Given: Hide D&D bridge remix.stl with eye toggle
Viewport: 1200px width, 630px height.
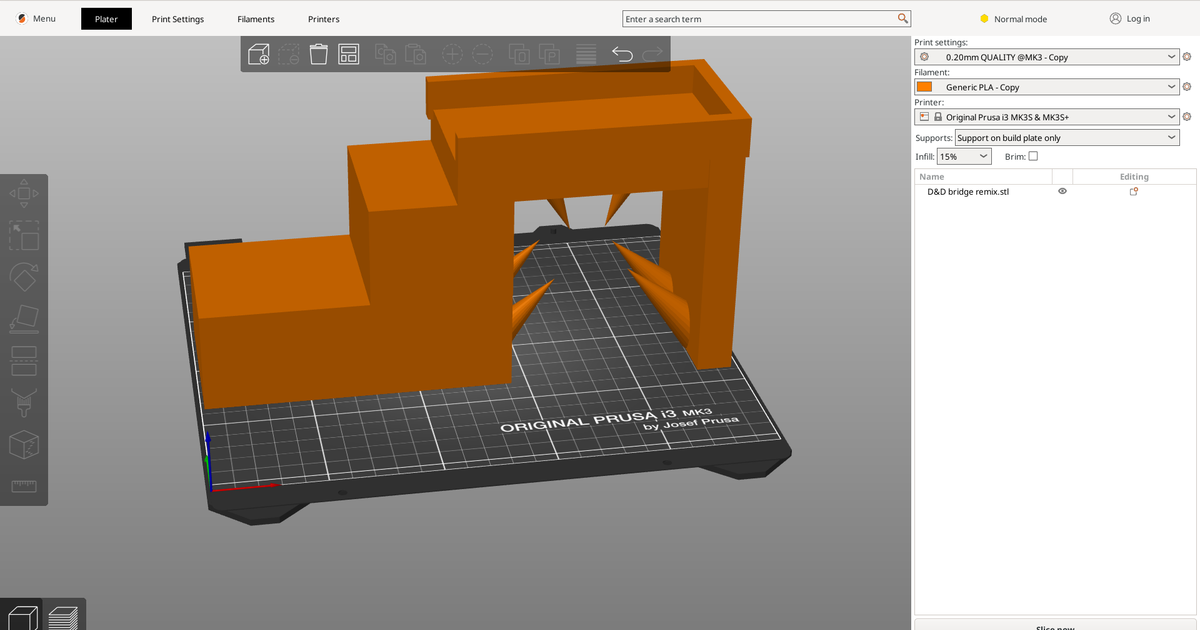Looking at the screenshot, I should click(x=1062, y=191).
